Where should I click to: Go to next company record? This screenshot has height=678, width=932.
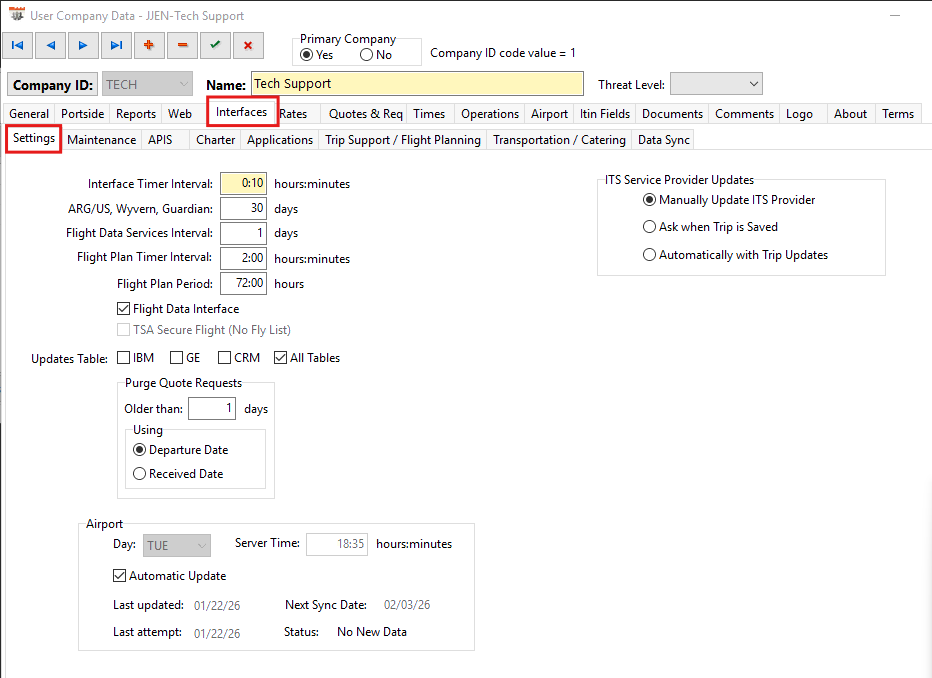(83, 45)
